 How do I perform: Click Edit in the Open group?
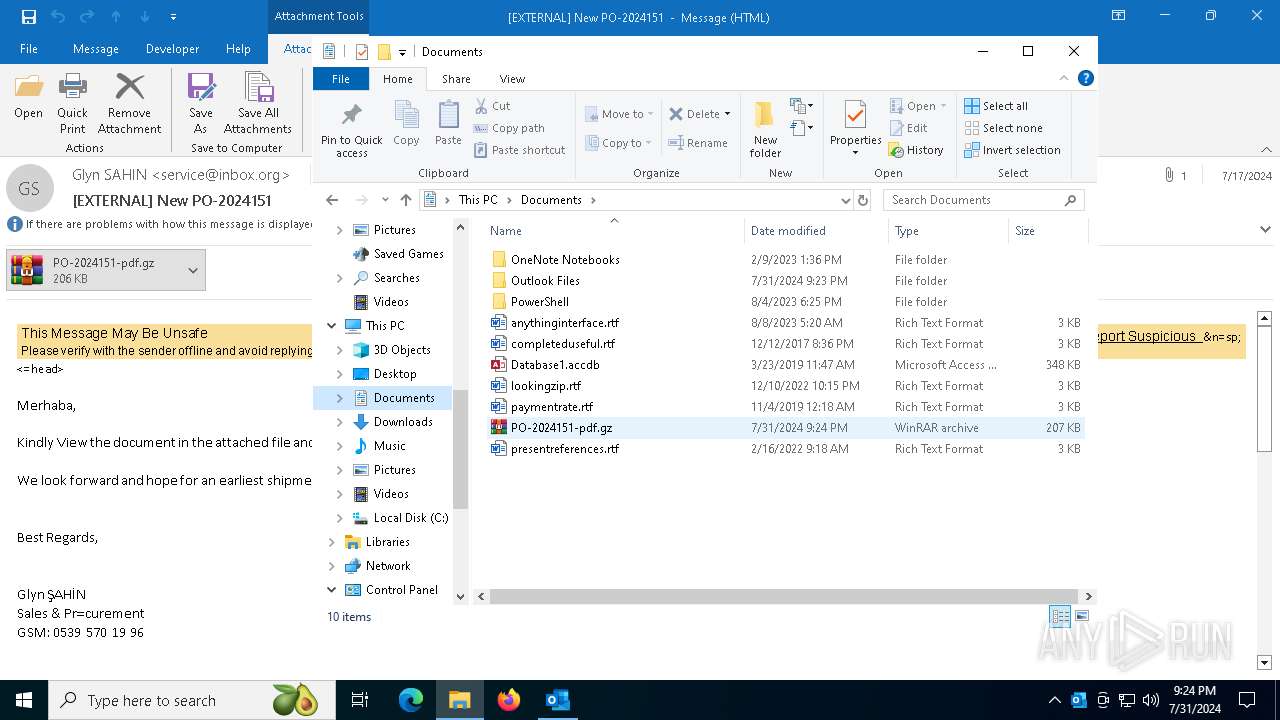[x=908, y=128]
